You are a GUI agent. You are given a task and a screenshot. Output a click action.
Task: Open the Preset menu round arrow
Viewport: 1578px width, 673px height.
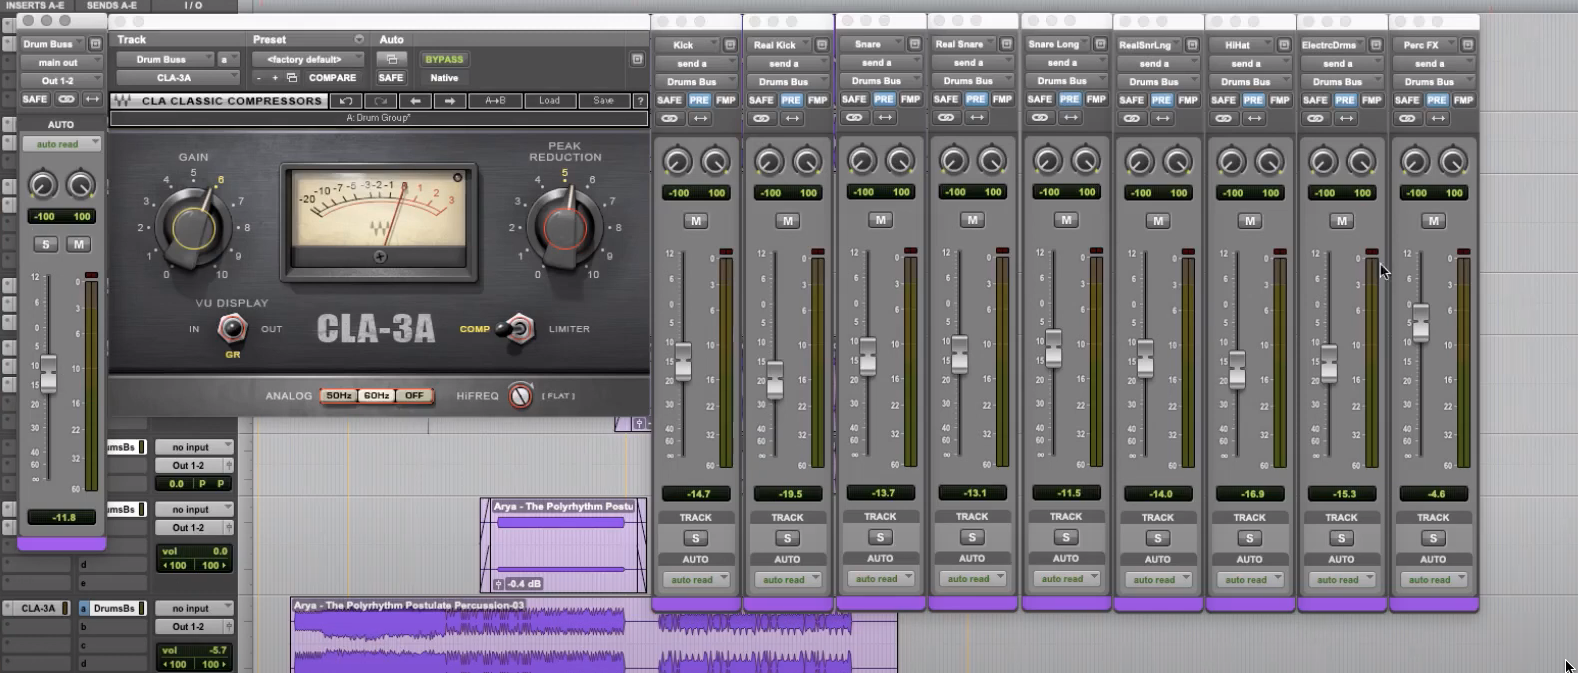click(359, 39)
